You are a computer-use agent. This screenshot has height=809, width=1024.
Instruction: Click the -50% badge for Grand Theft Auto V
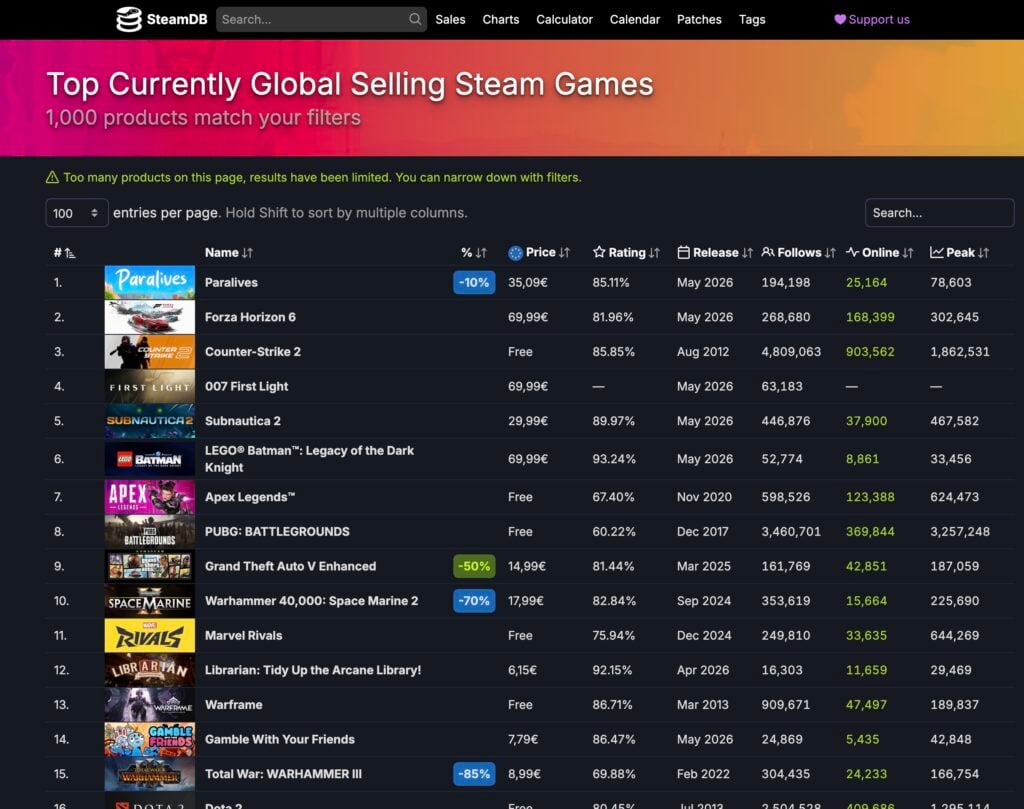(474, 566)
